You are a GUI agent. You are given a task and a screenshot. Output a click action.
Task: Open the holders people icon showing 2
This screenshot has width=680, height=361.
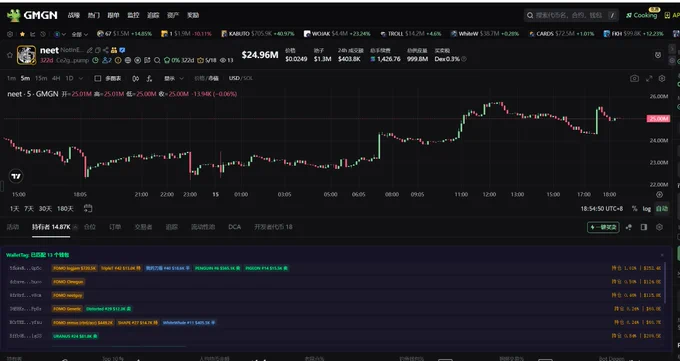[x=107, y=60]
